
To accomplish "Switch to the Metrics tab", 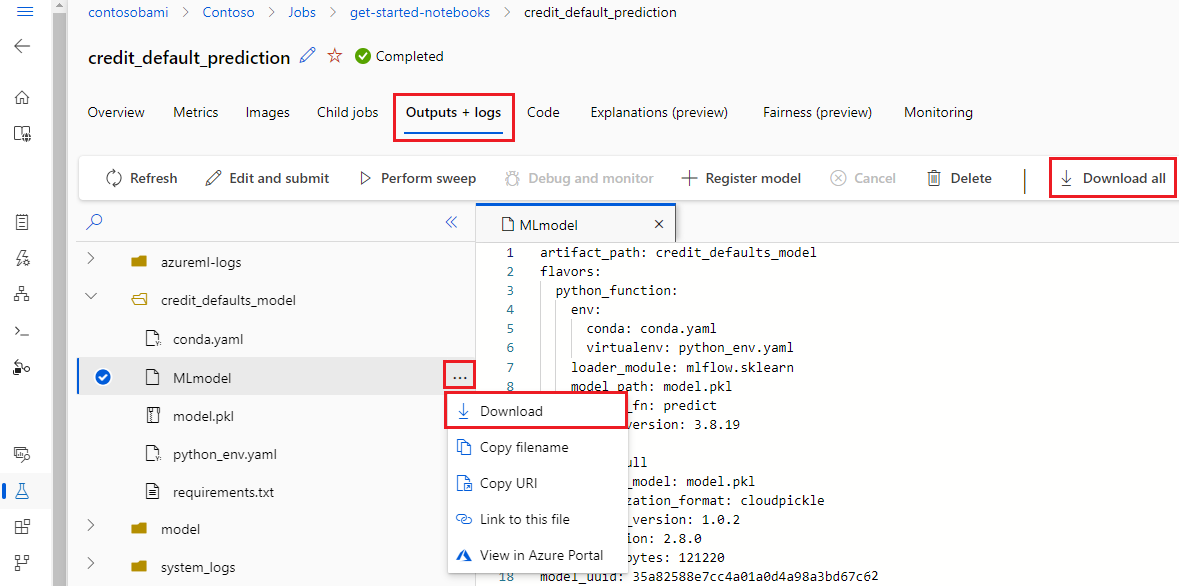I will [195, 112].
